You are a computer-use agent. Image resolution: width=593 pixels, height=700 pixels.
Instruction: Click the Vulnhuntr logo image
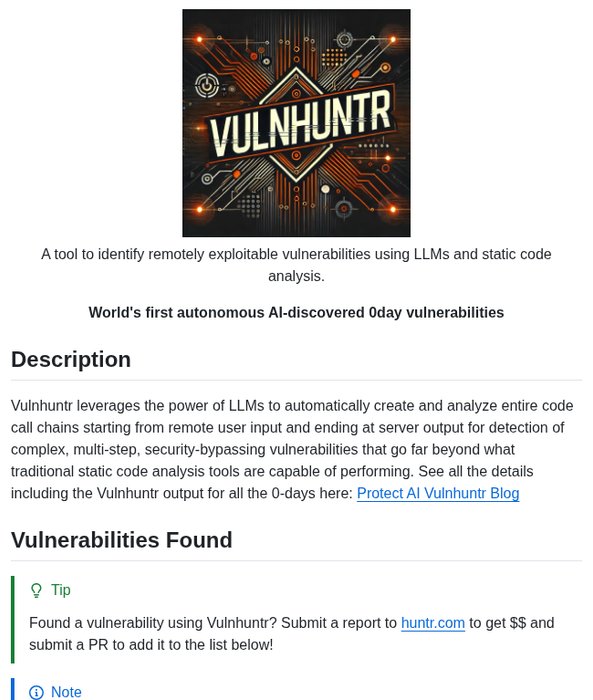pyautogui.click(x=296, y=123)
